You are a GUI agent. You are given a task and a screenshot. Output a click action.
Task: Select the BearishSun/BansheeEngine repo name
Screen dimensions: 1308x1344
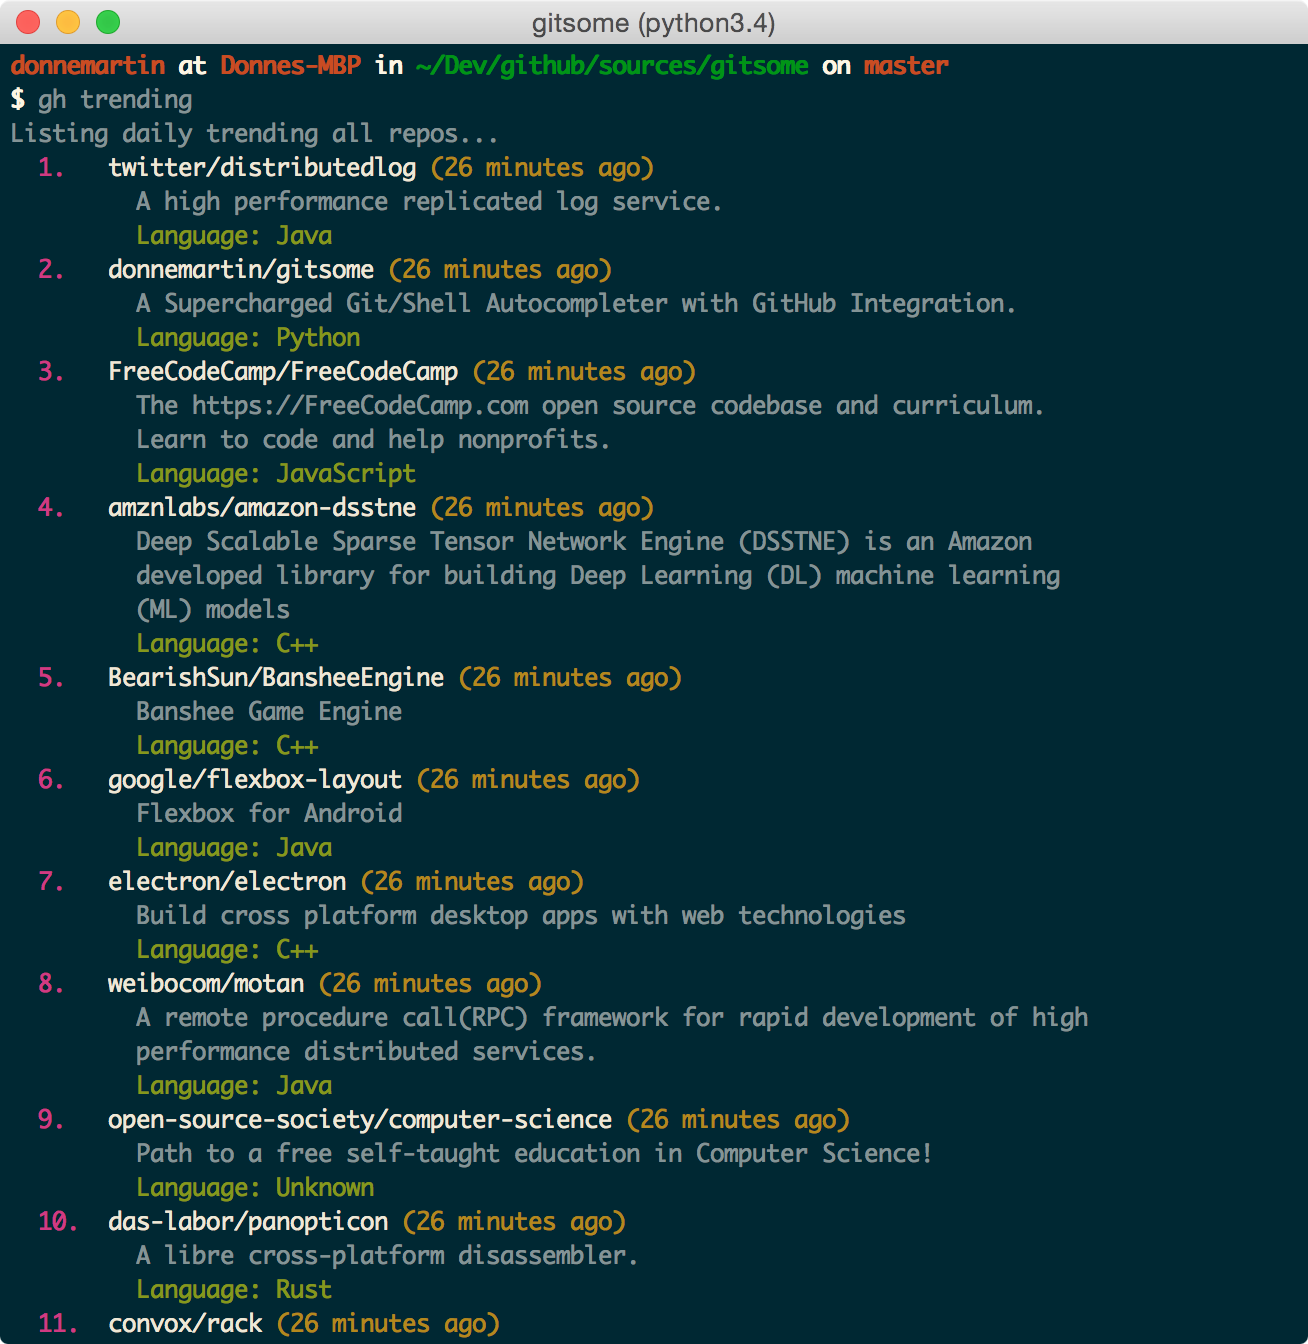(276, 678)
